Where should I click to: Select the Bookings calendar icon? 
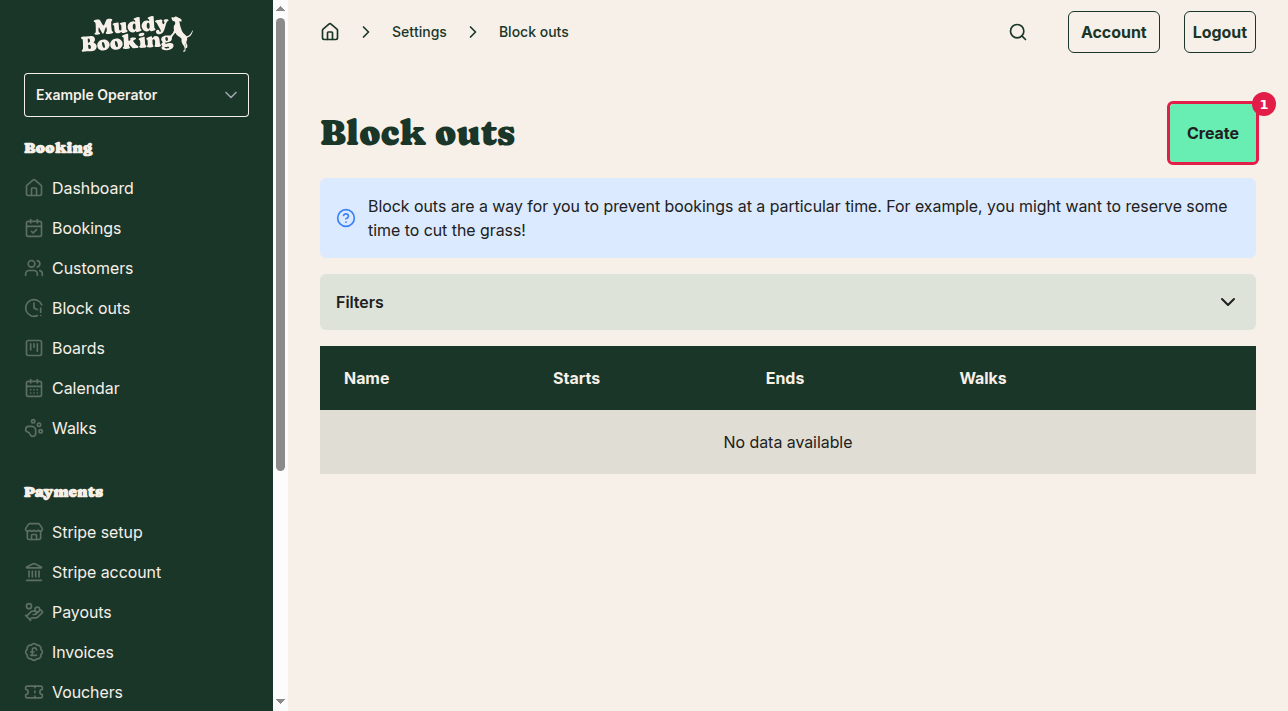(33, 228)
